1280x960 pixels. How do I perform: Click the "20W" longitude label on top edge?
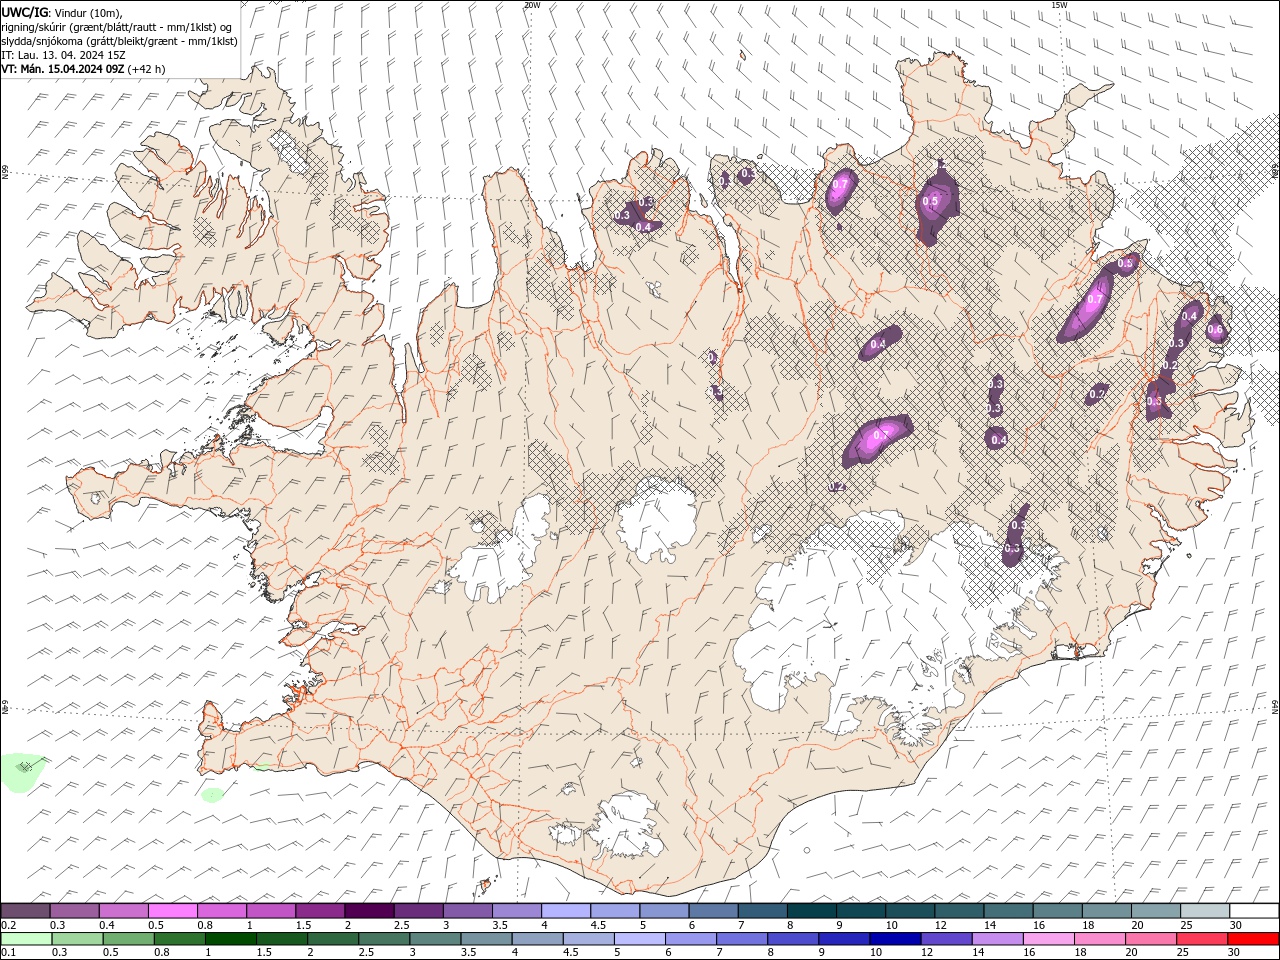pyautogui.click(x=532, y=5)
